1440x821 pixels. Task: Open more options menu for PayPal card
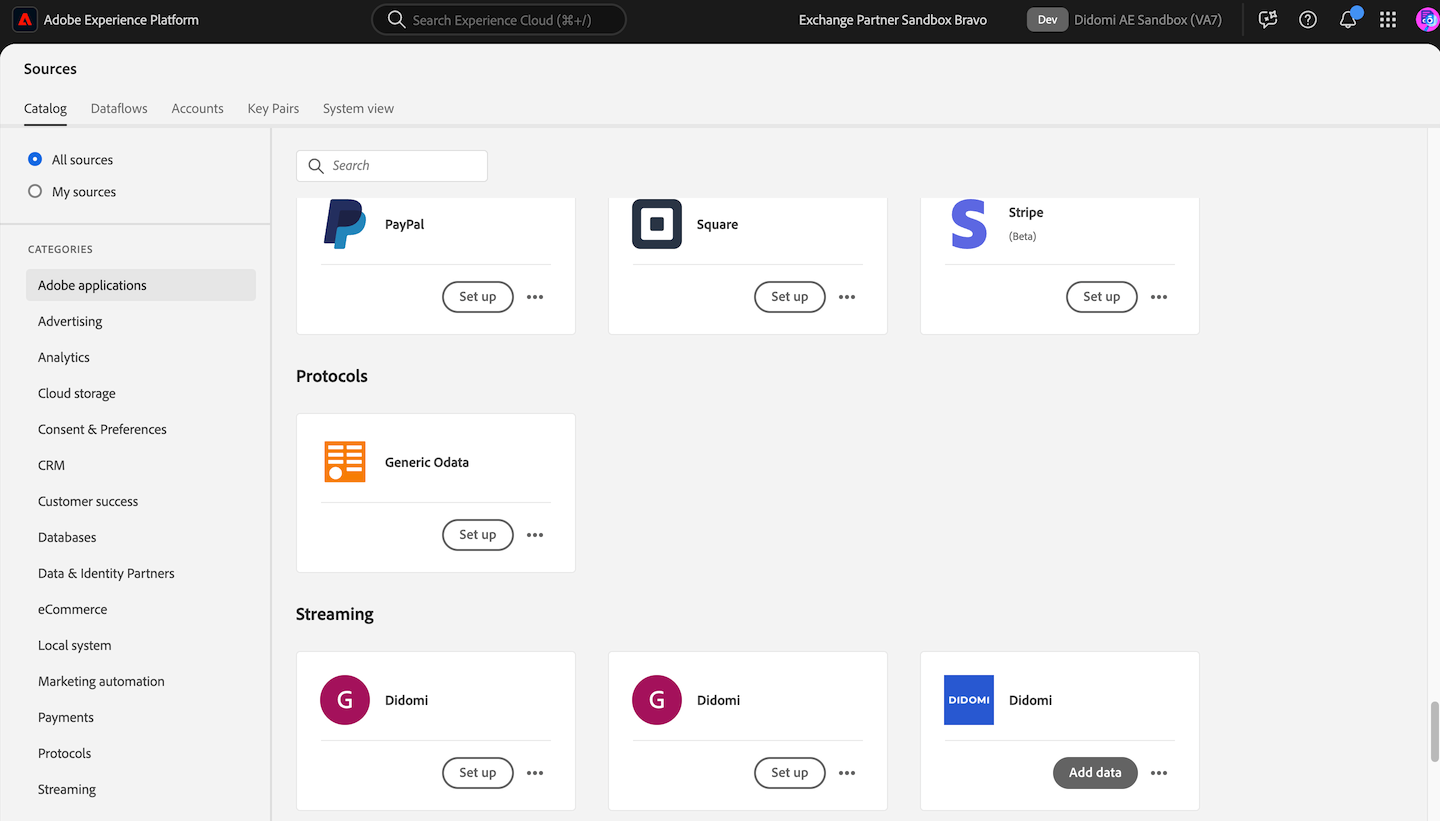point(535,297)
